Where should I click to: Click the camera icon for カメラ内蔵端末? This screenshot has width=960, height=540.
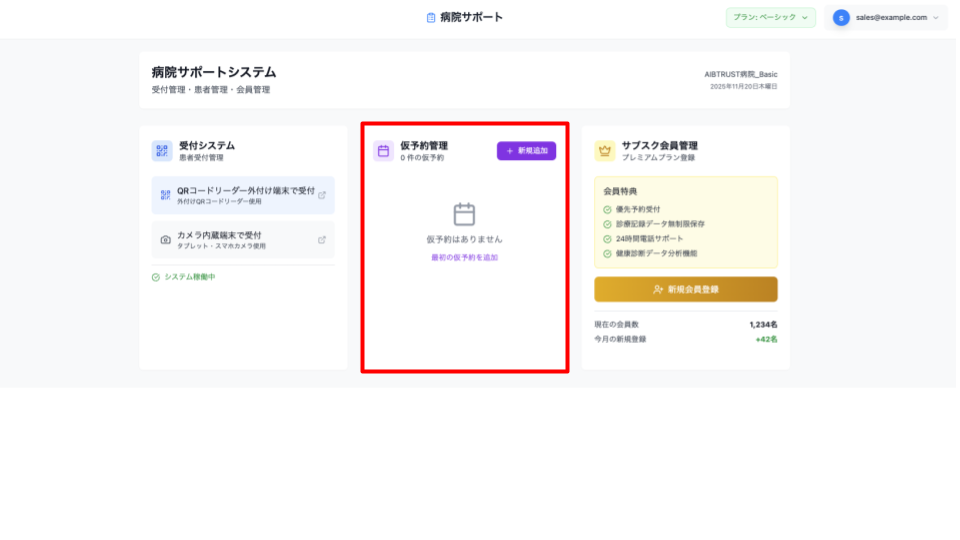click(x=166, y=240)
